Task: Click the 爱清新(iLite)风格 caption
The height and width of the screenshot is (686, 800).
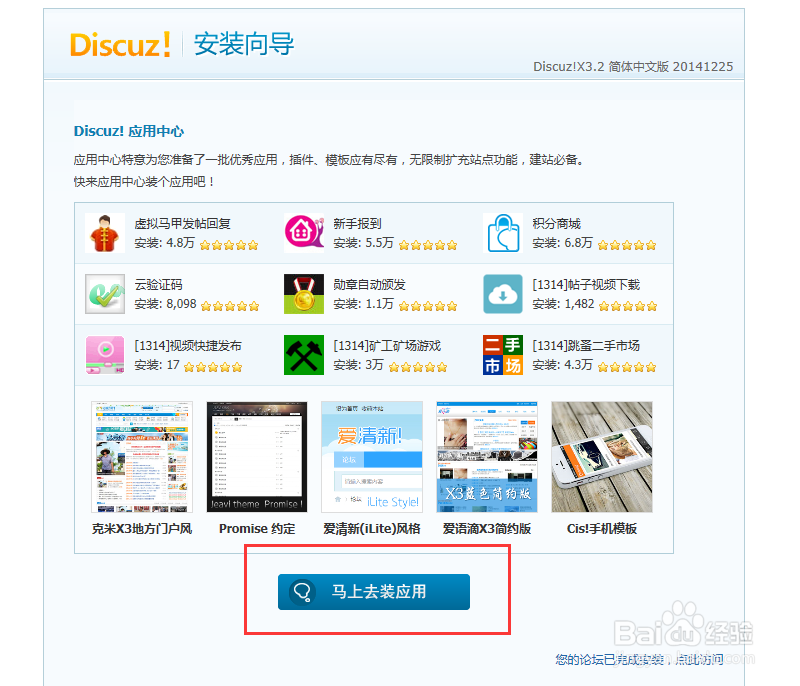Action: [x=372, y=529]
